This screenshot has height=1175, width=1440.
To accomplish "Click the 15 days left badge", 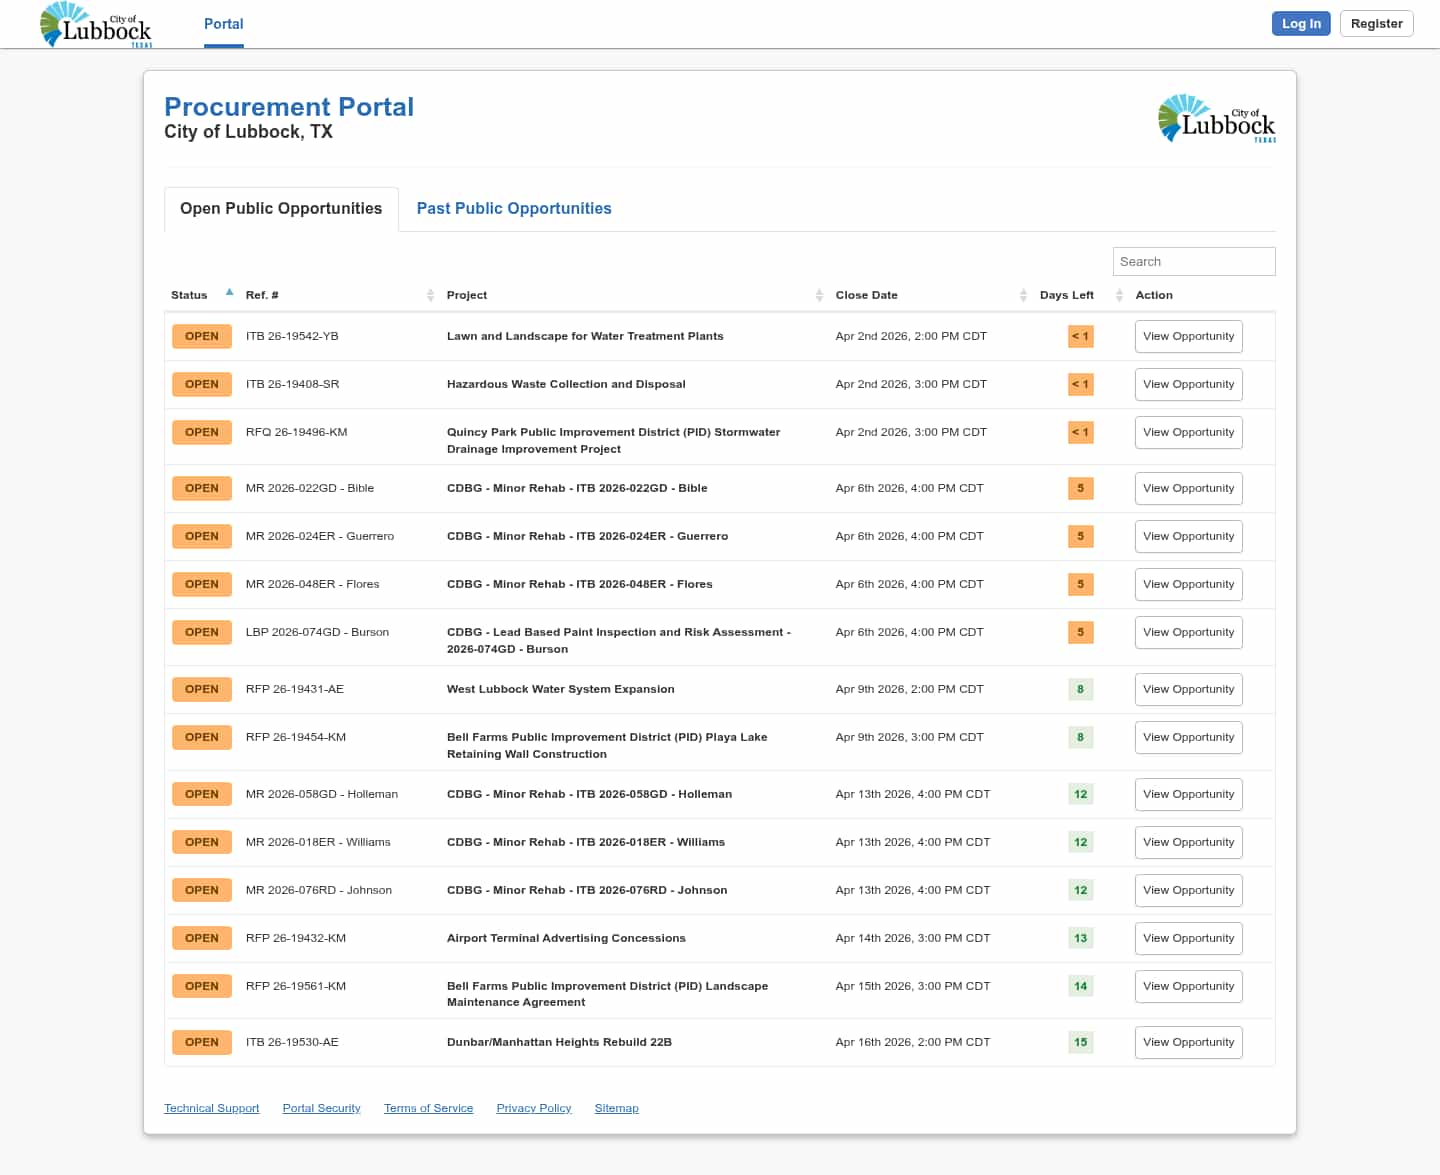I will pyautogui.click(x=1080, y=1043).
